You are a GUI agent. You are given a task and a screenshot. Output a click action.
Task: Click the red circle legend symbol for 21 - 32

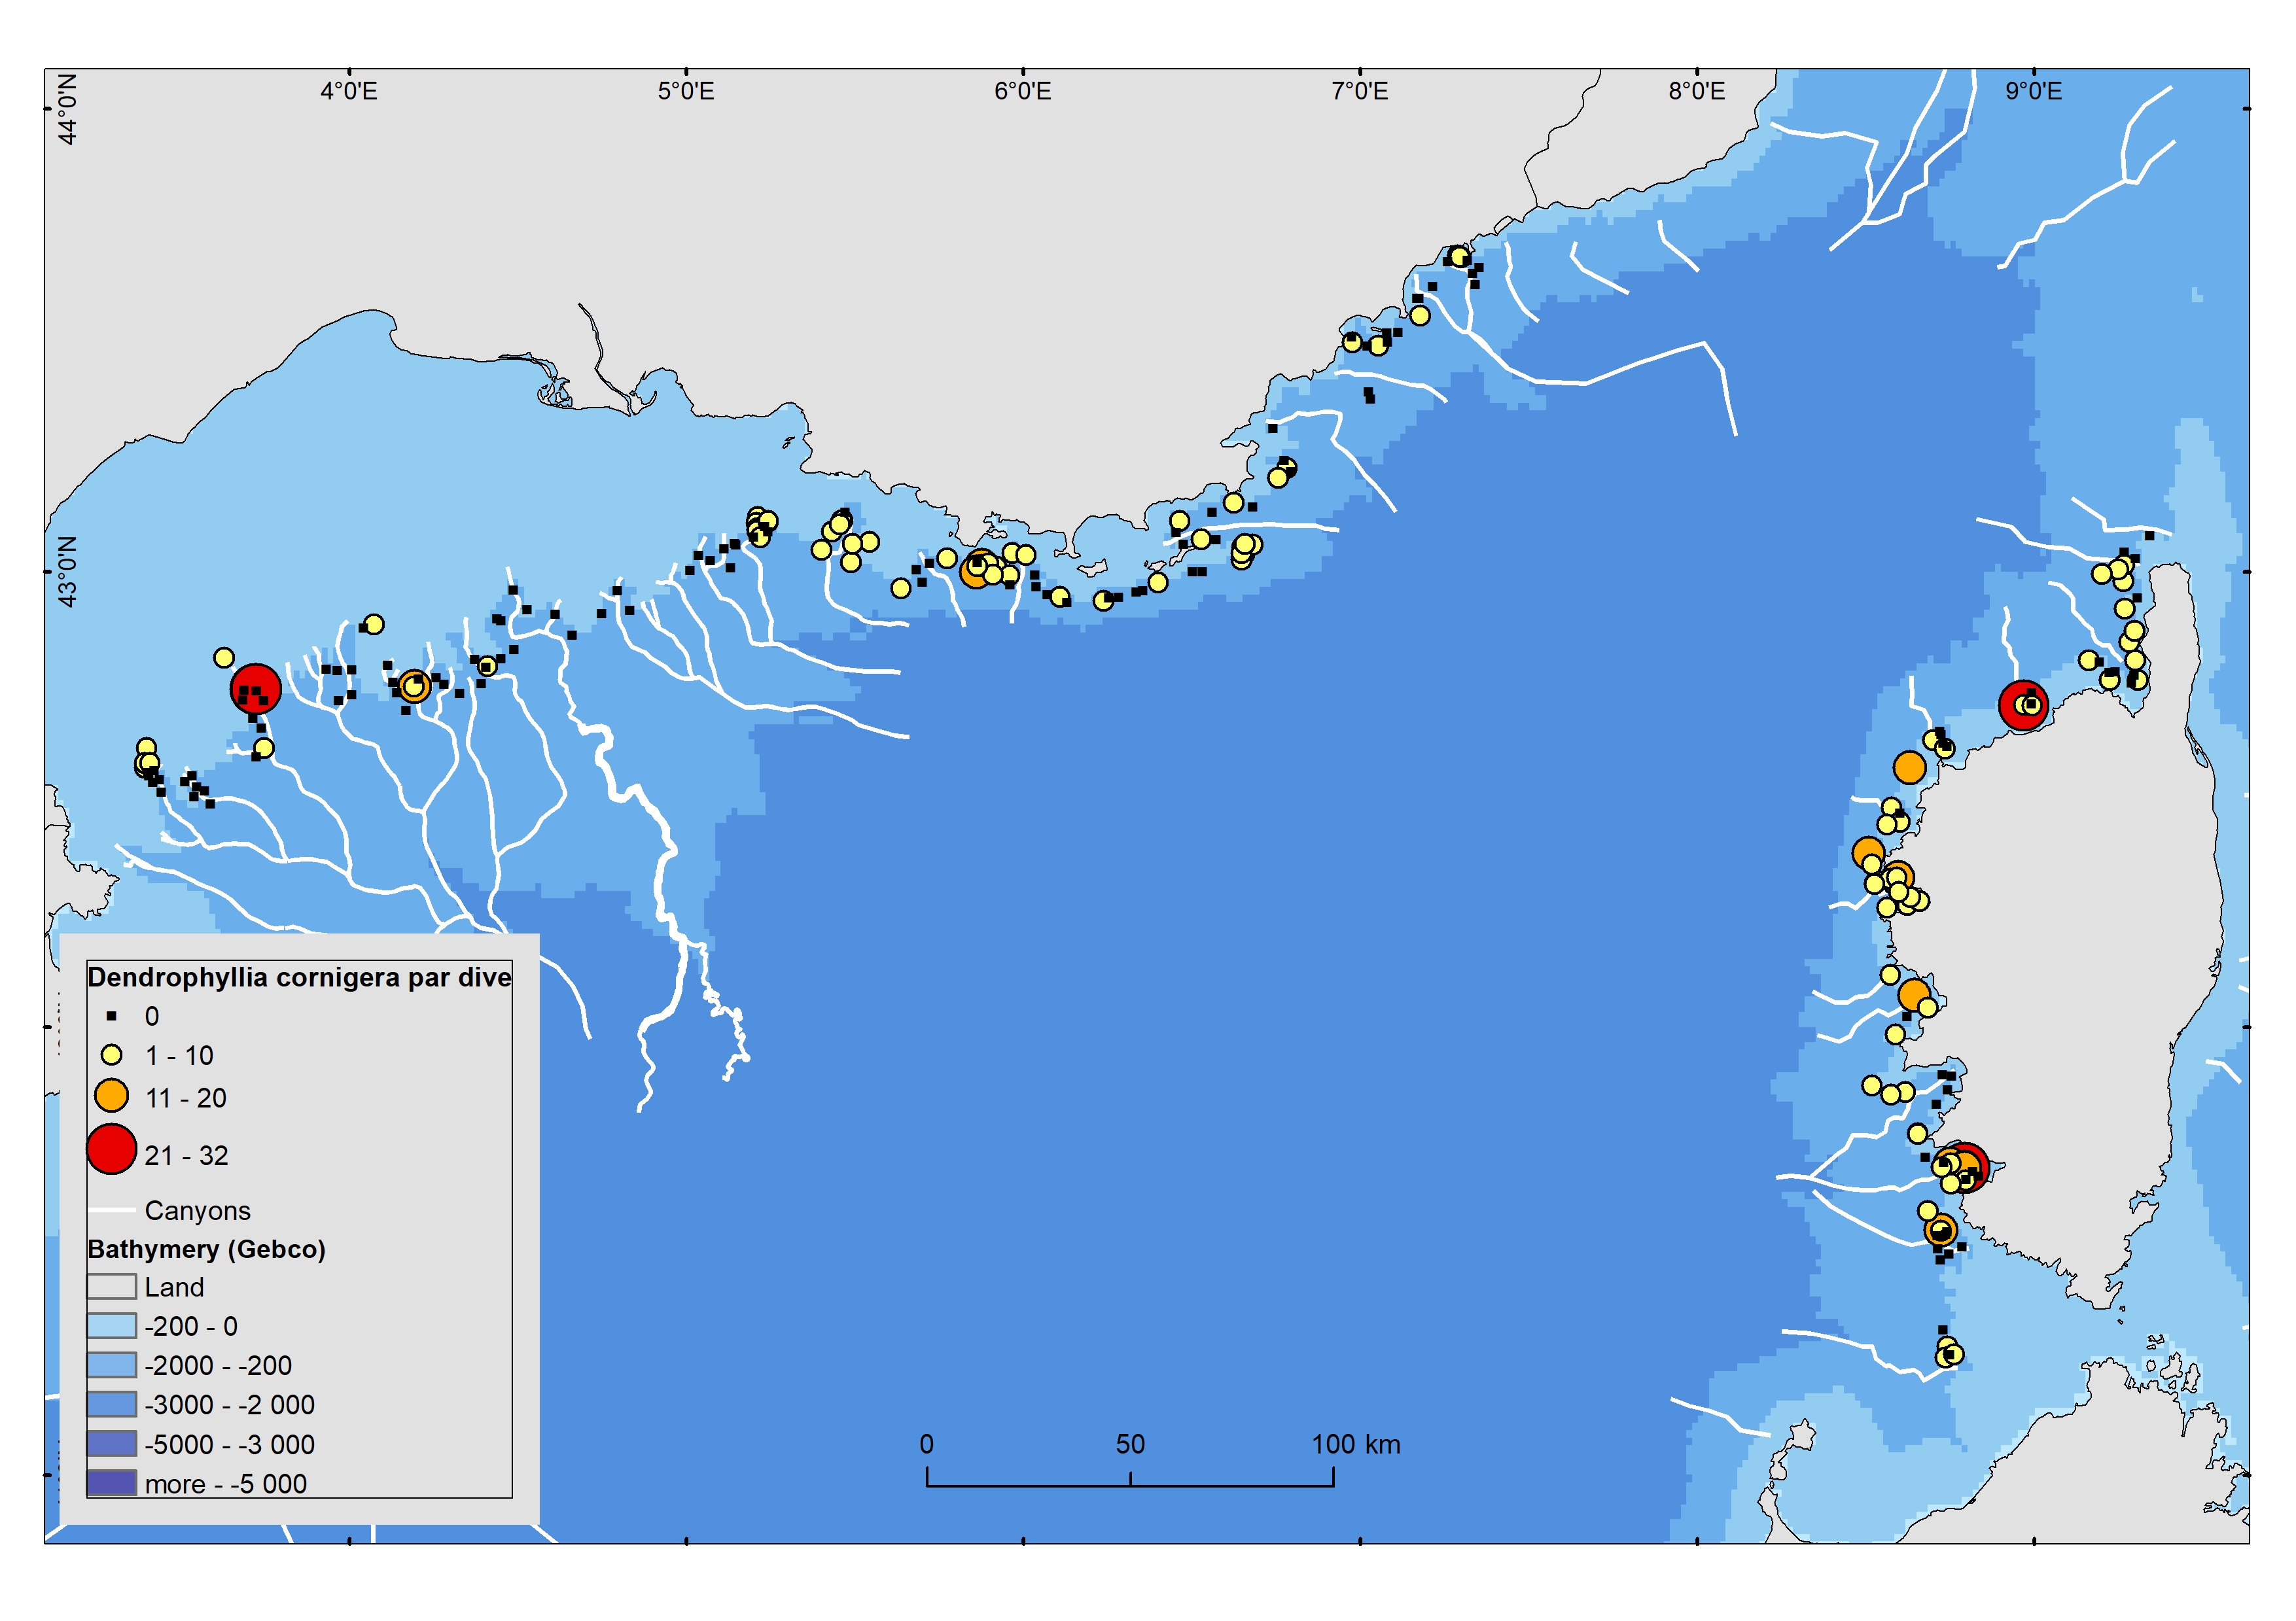click(111, 1149)
